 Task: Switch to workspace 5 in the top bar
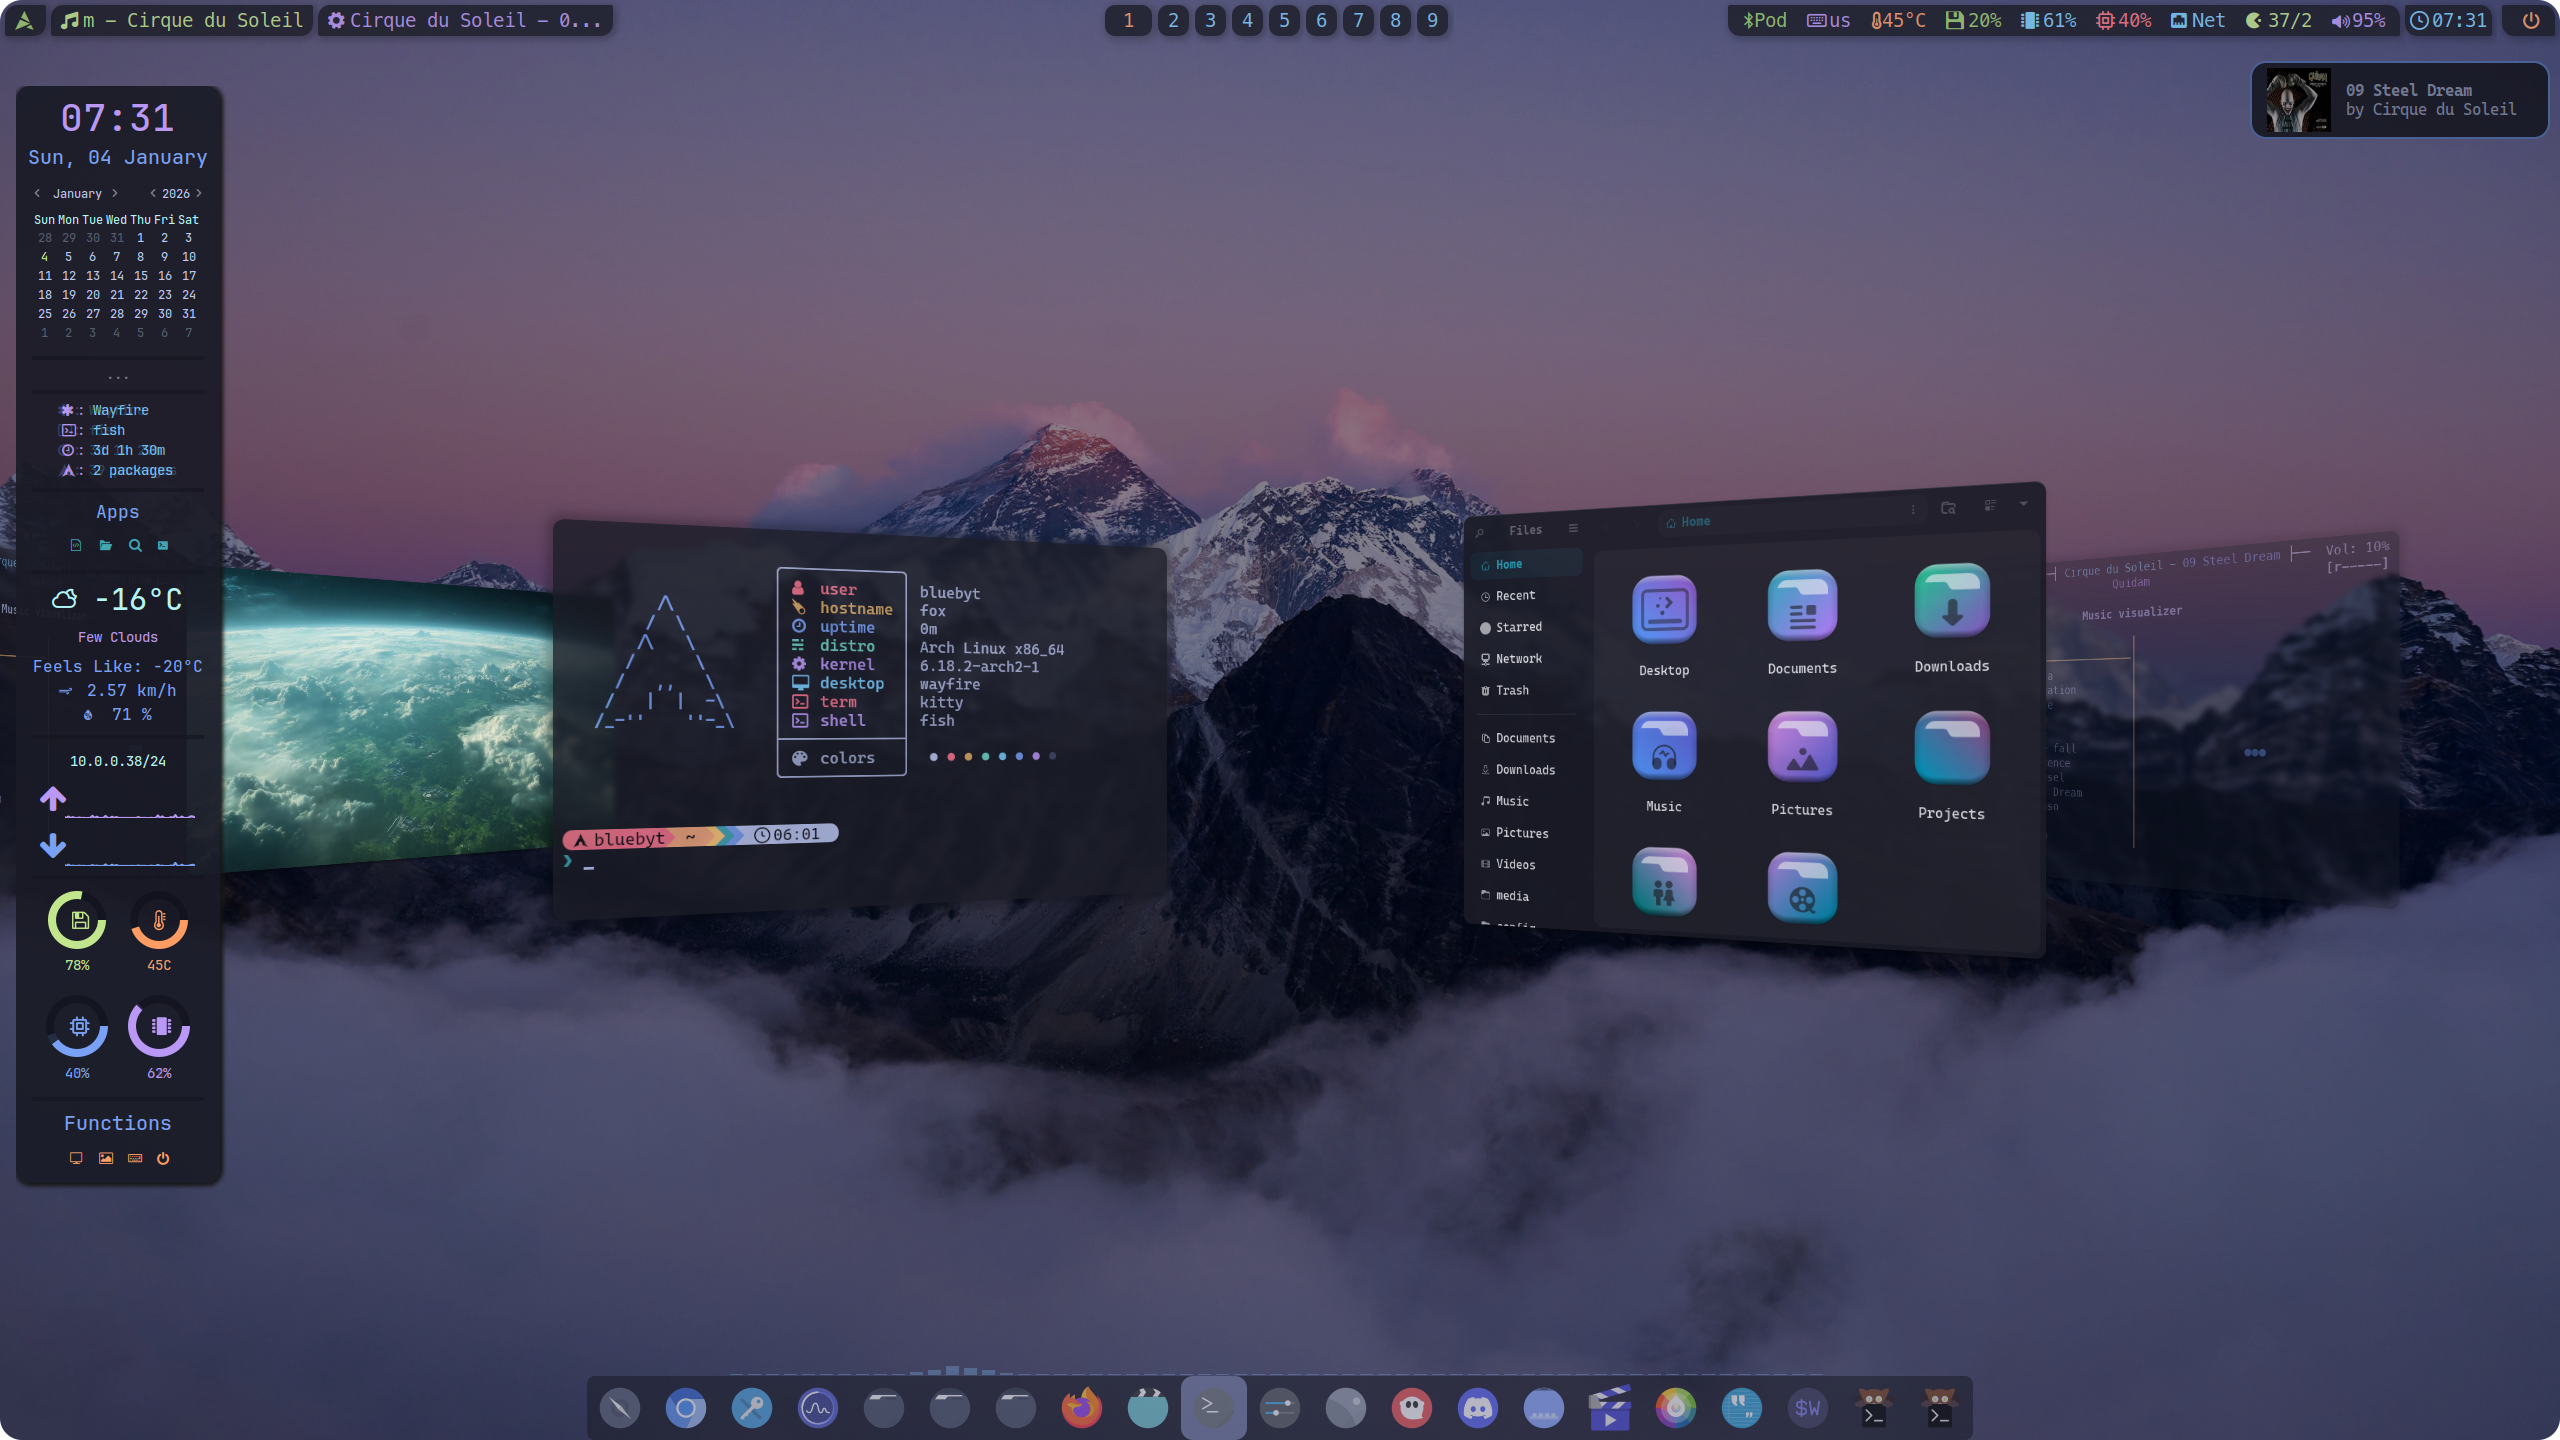click(1284, 20)
